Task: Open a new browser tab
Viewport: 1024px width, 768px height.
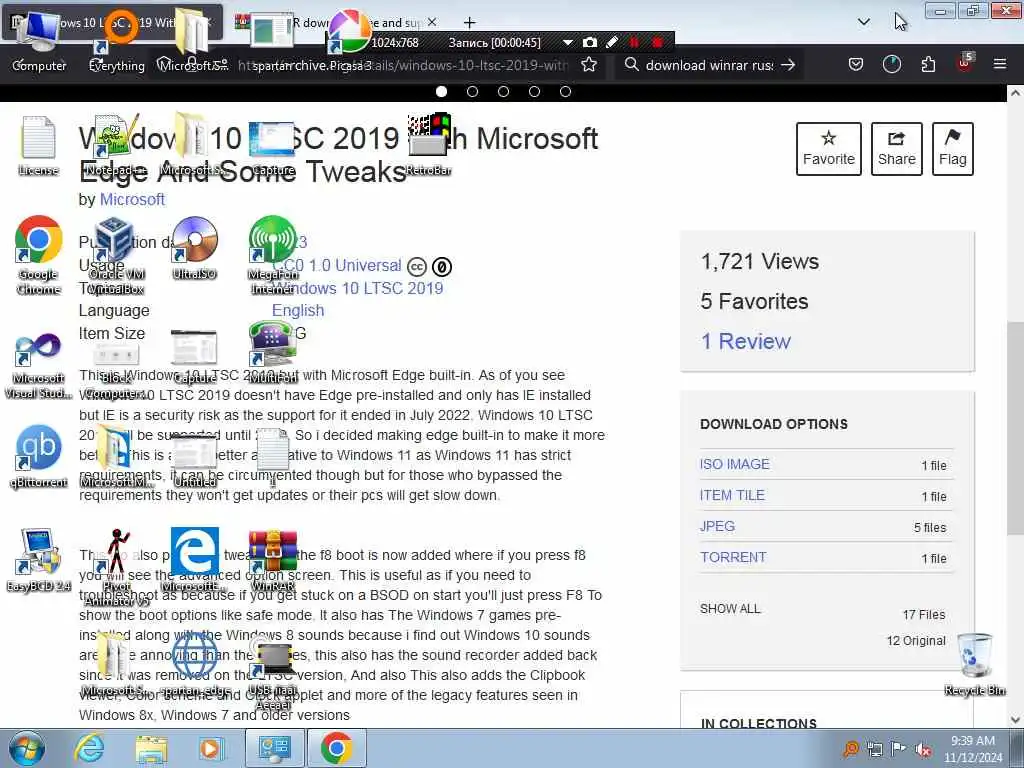Action: point(469,23)
